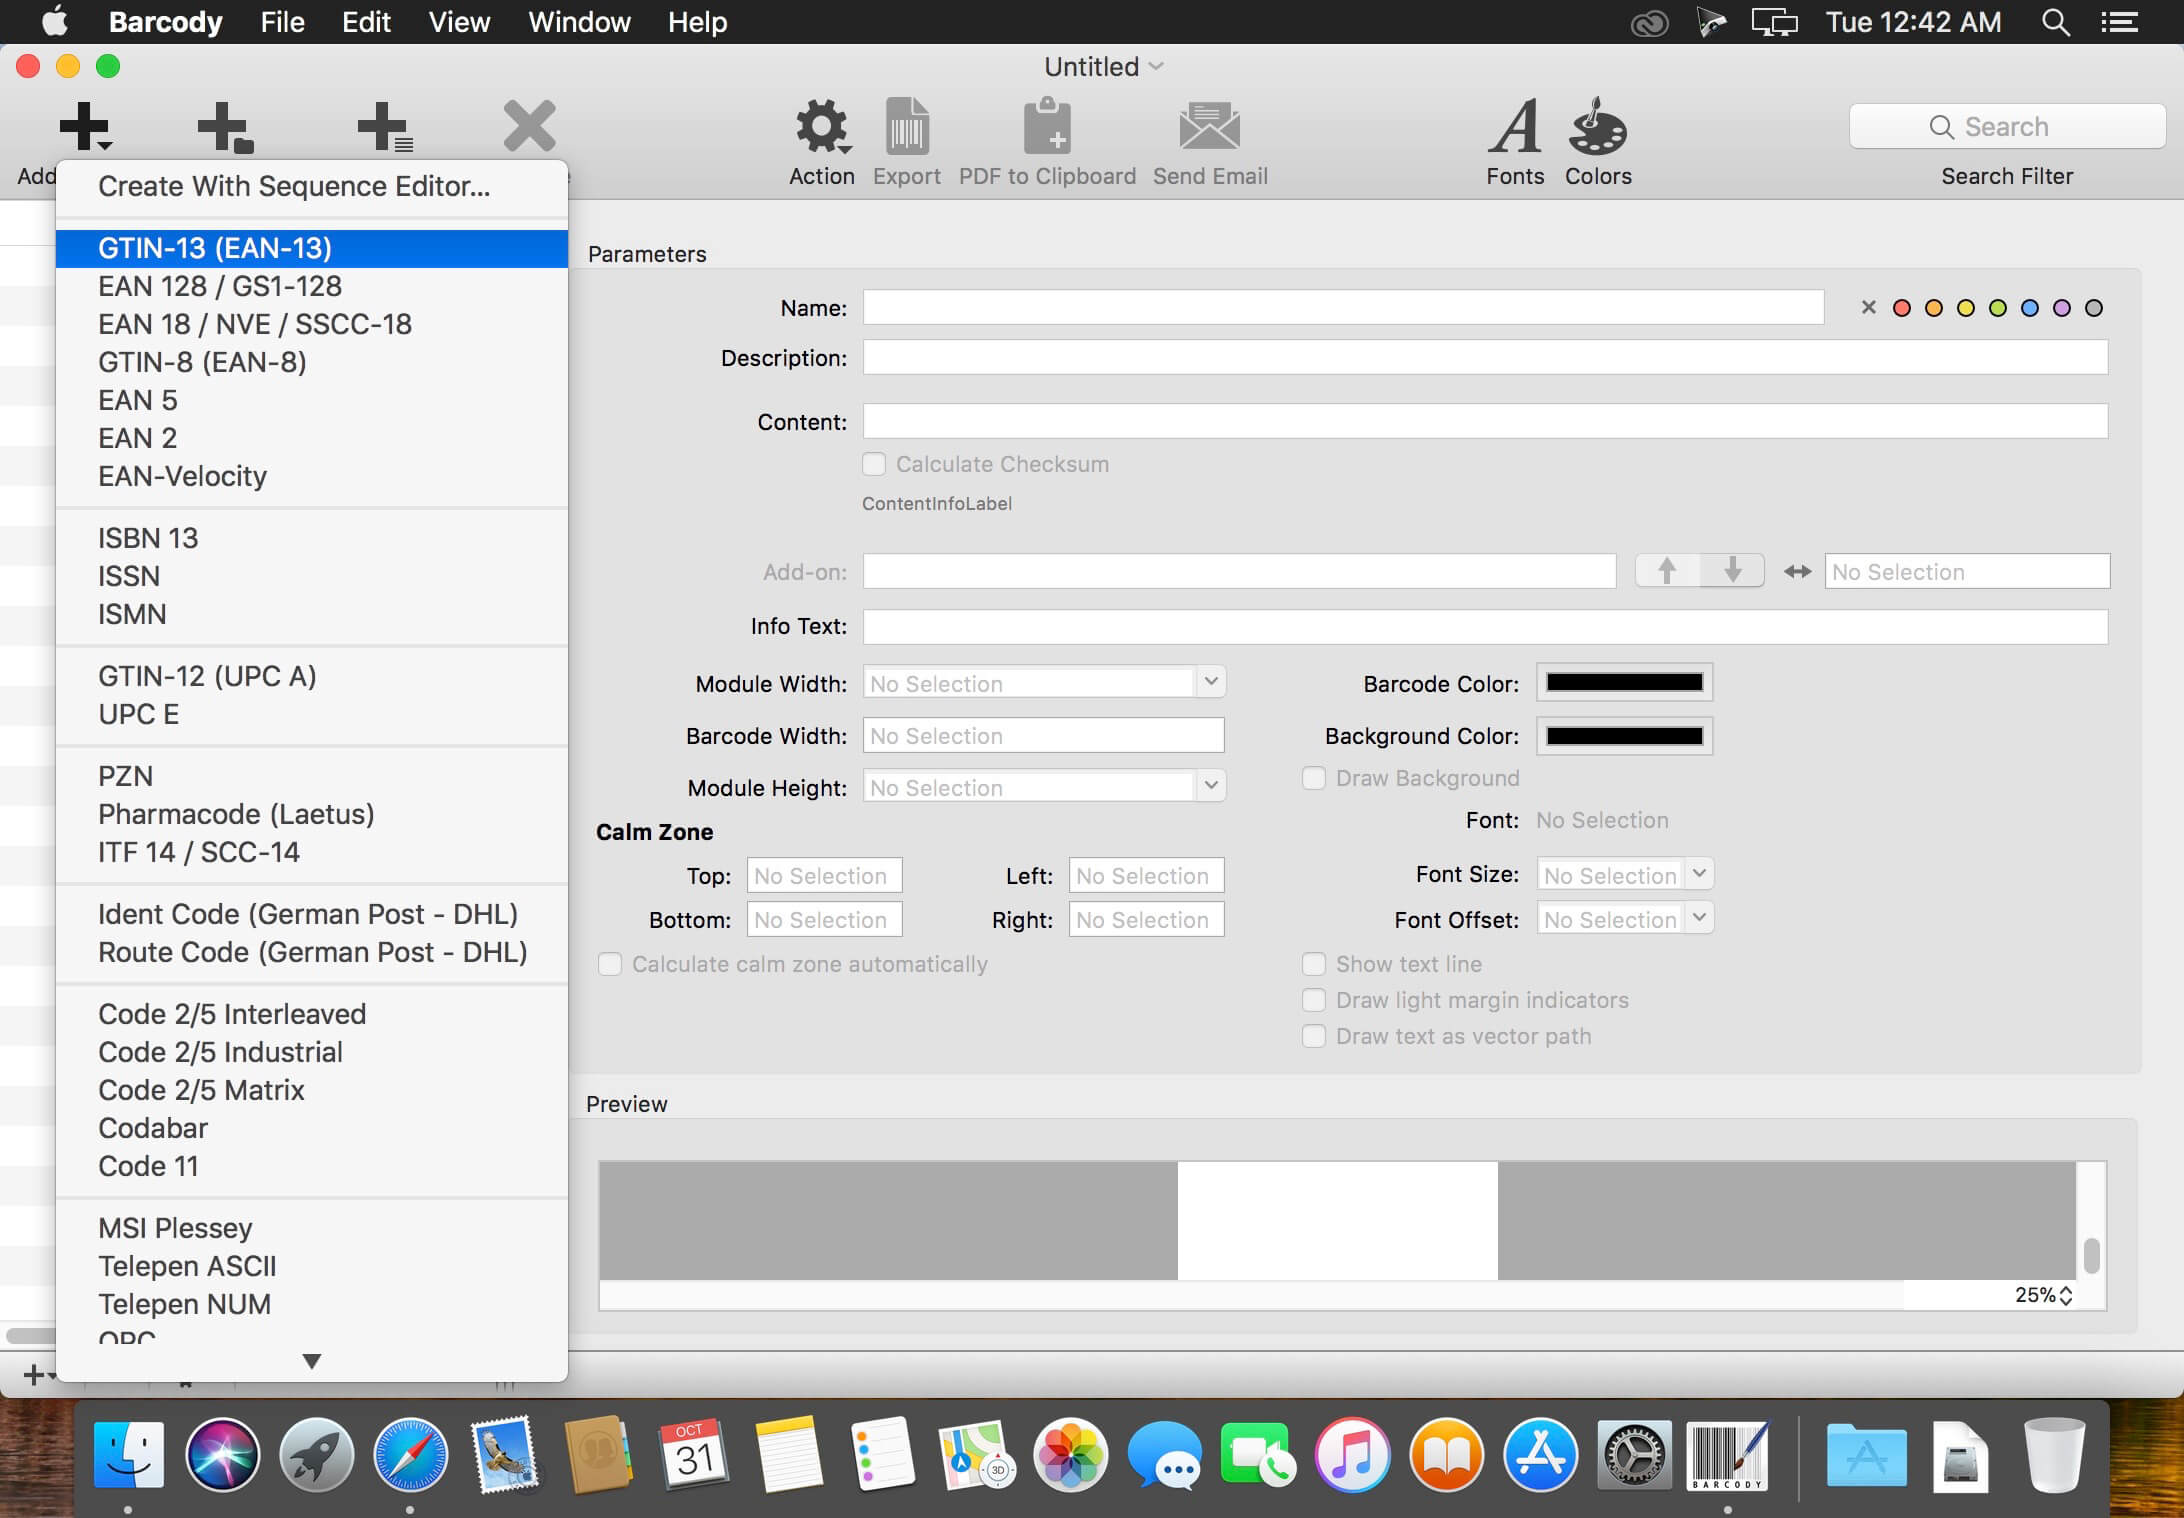
Task: Open System Preferences from the Dock
Action: coord(1634,1455)
